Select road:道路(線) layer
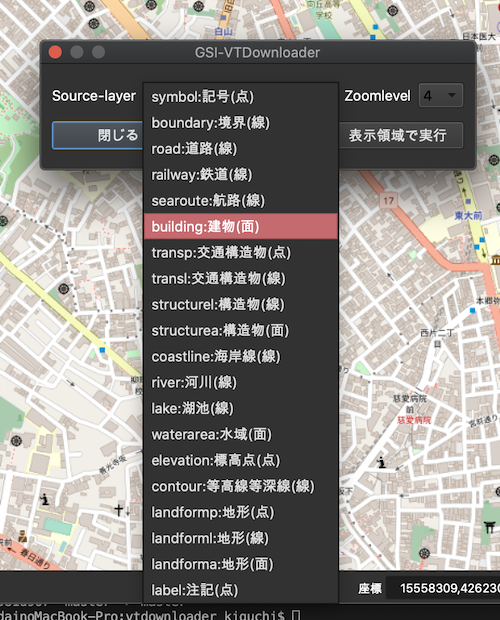The height and width of the screenshot is (620, 500). (241, 149)
